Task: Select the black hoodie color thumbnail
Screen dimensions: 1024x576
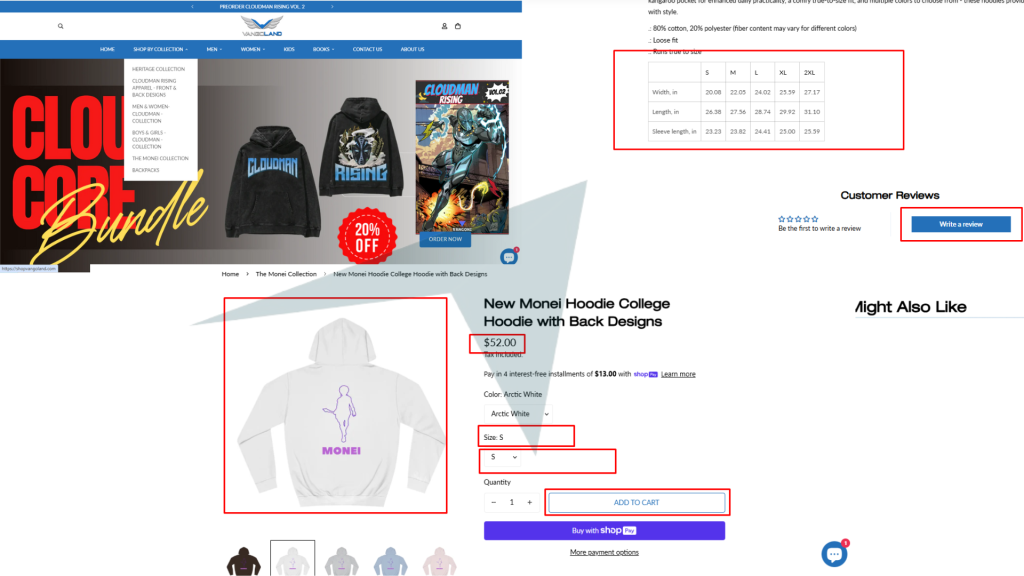Action: (x=244, y=561)
